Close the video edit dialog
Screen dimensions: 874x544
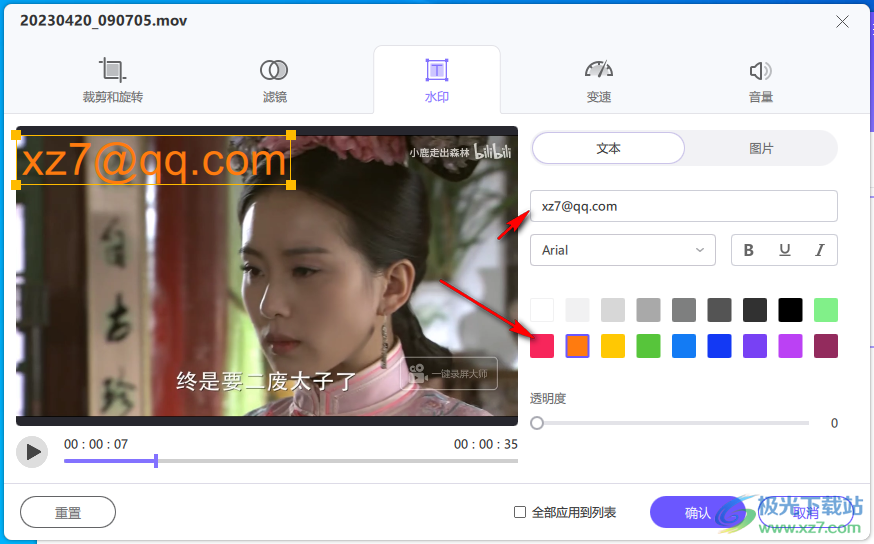point(842,22)
